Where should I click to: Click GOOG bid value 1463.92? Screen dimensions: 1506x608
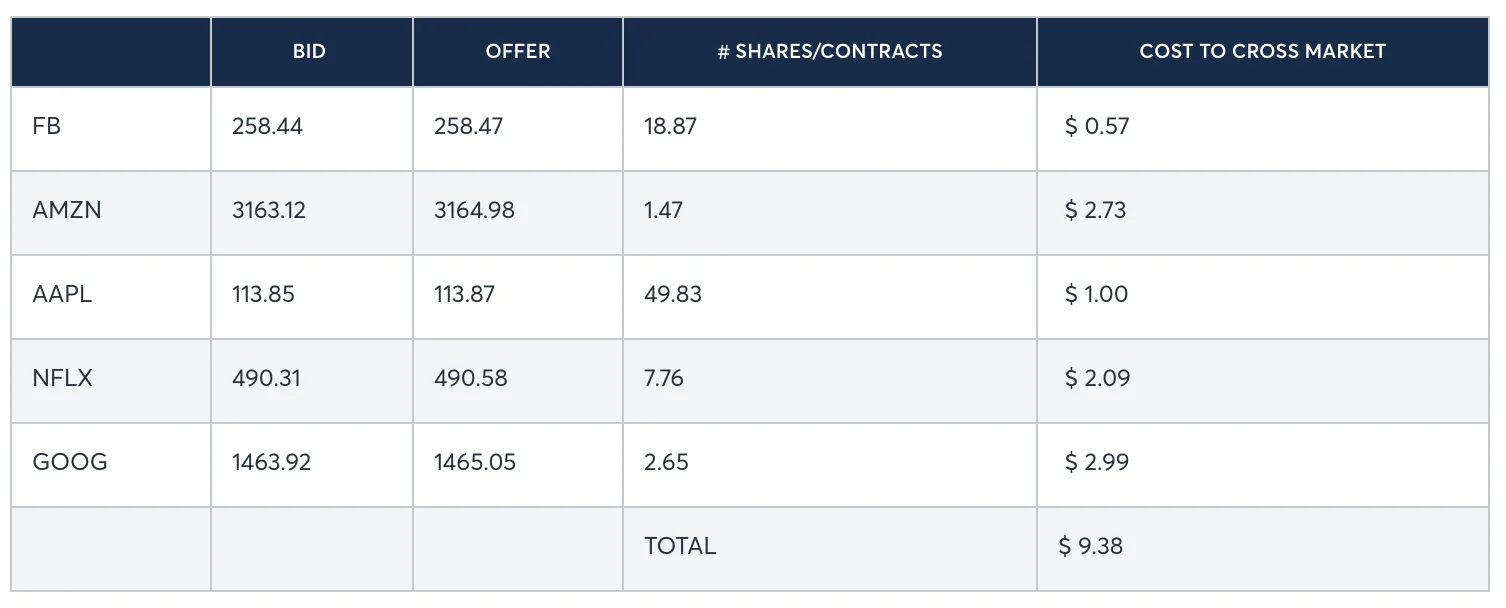click(271, 462)
